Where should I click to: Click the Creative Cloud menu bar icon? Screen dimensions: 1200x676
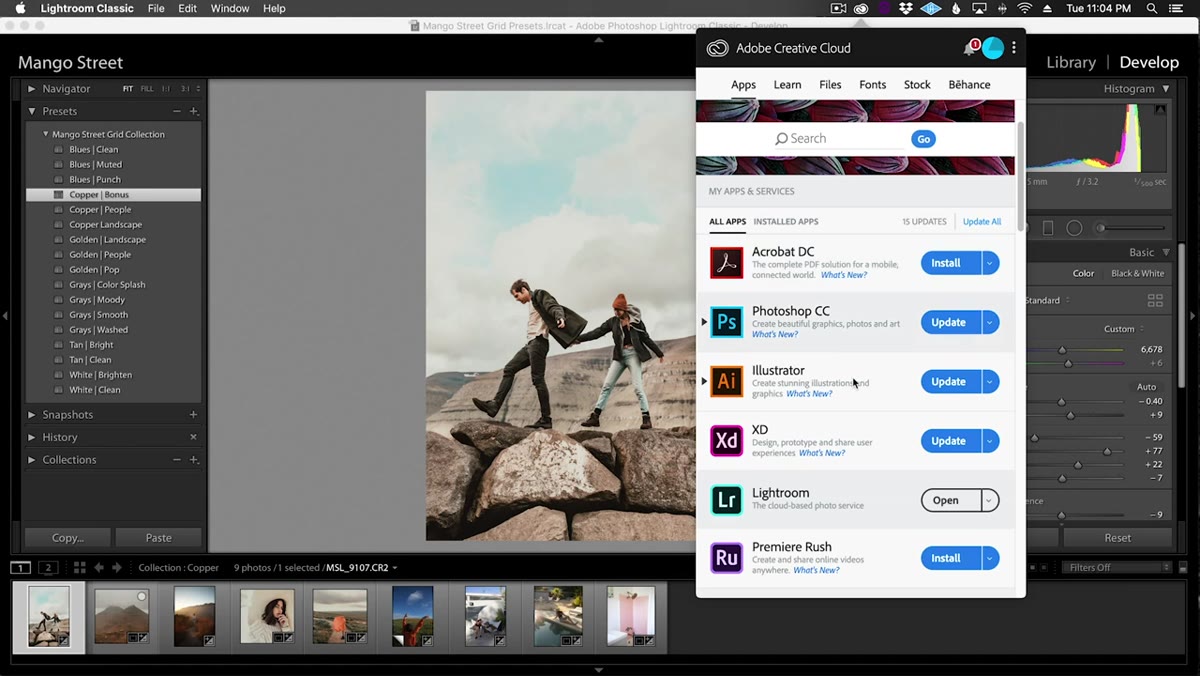tap(861, 8)
